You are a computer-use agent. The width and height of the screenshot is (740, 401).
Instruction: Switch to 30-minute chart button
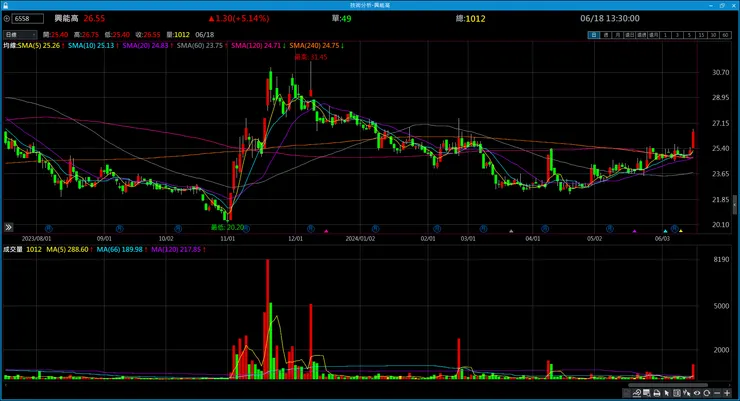tap(714, 35)
